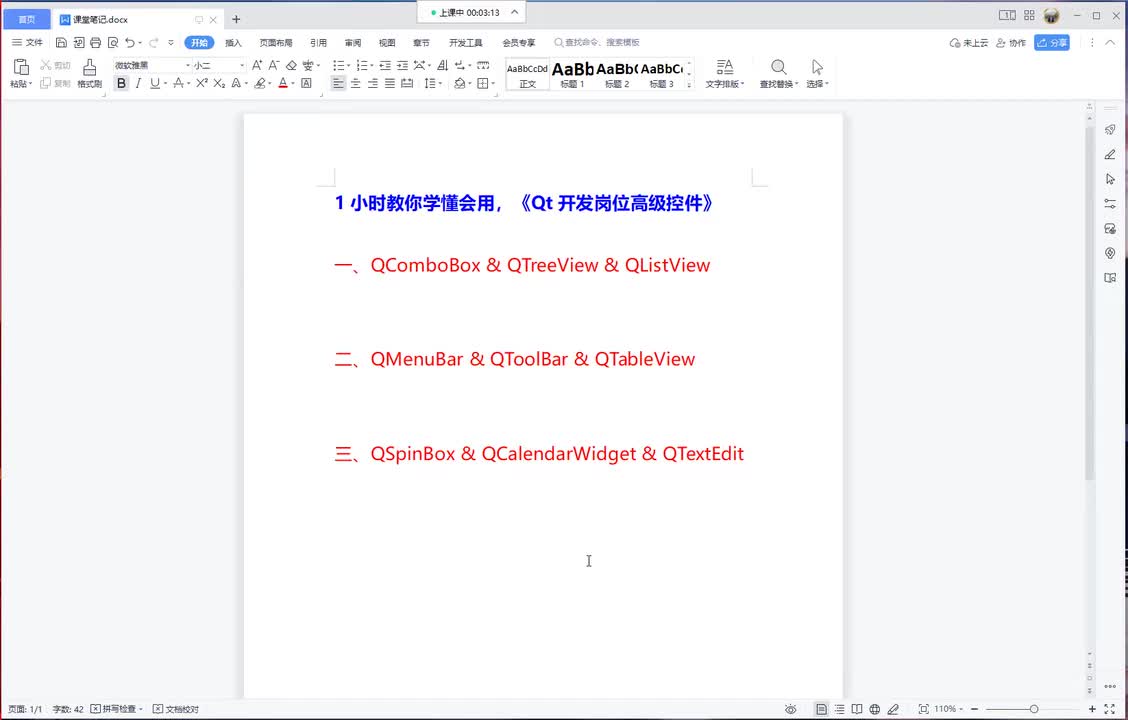Click the Print icon in quick access bar

[96, 42]
